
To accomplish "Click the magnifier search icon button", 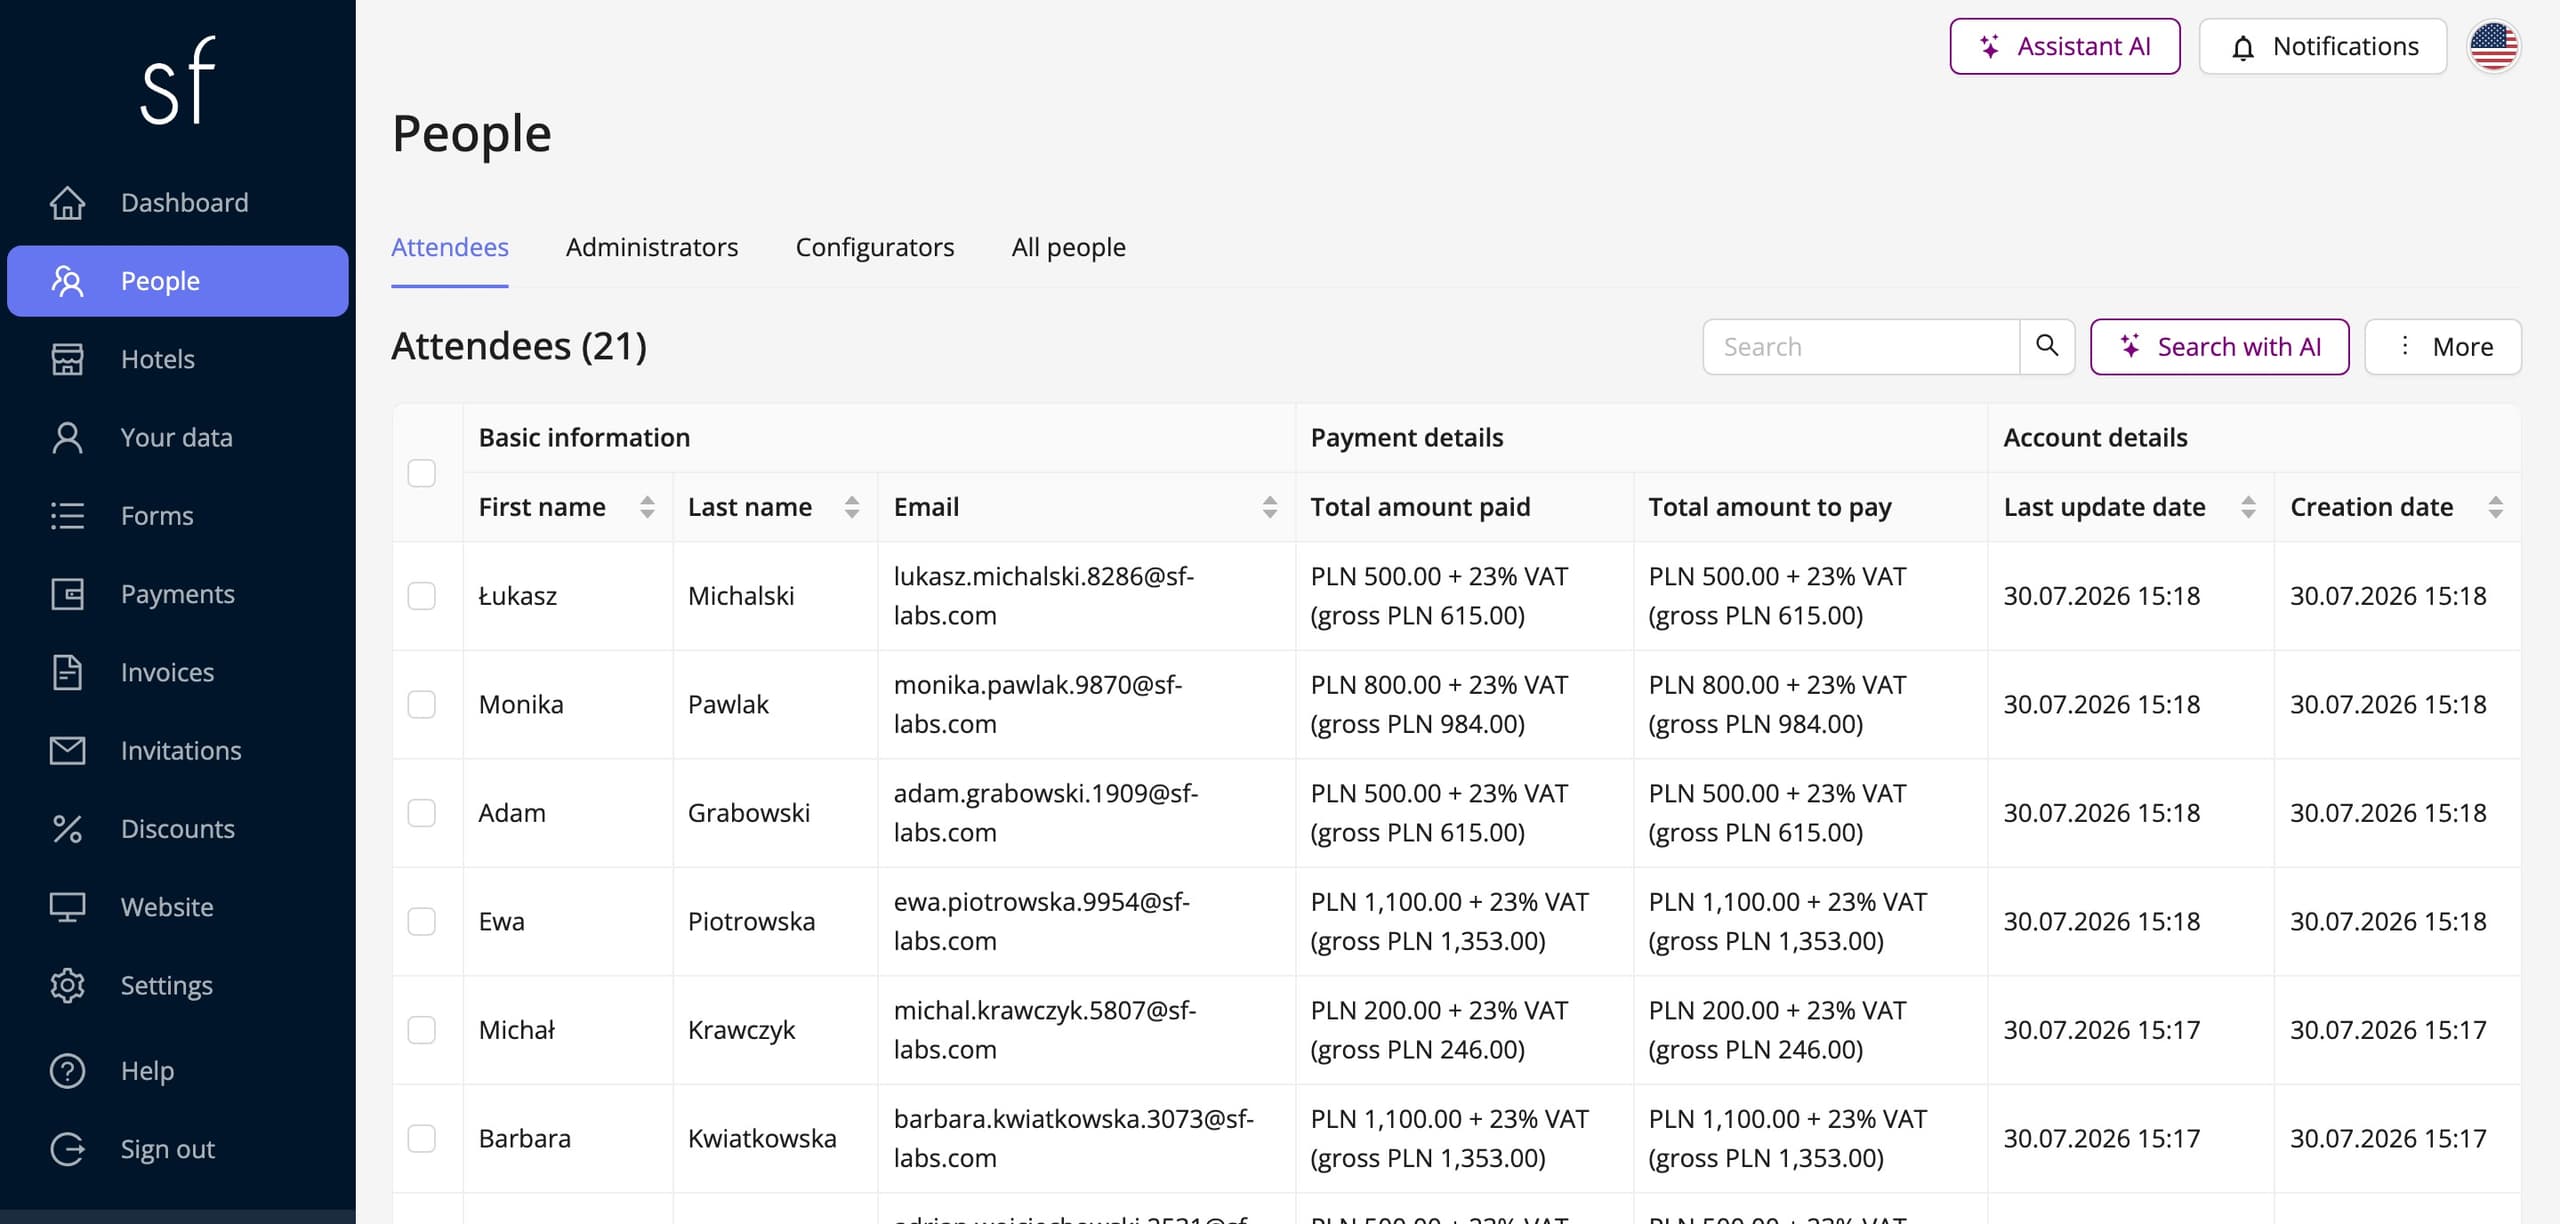I will click(2047, 346).
